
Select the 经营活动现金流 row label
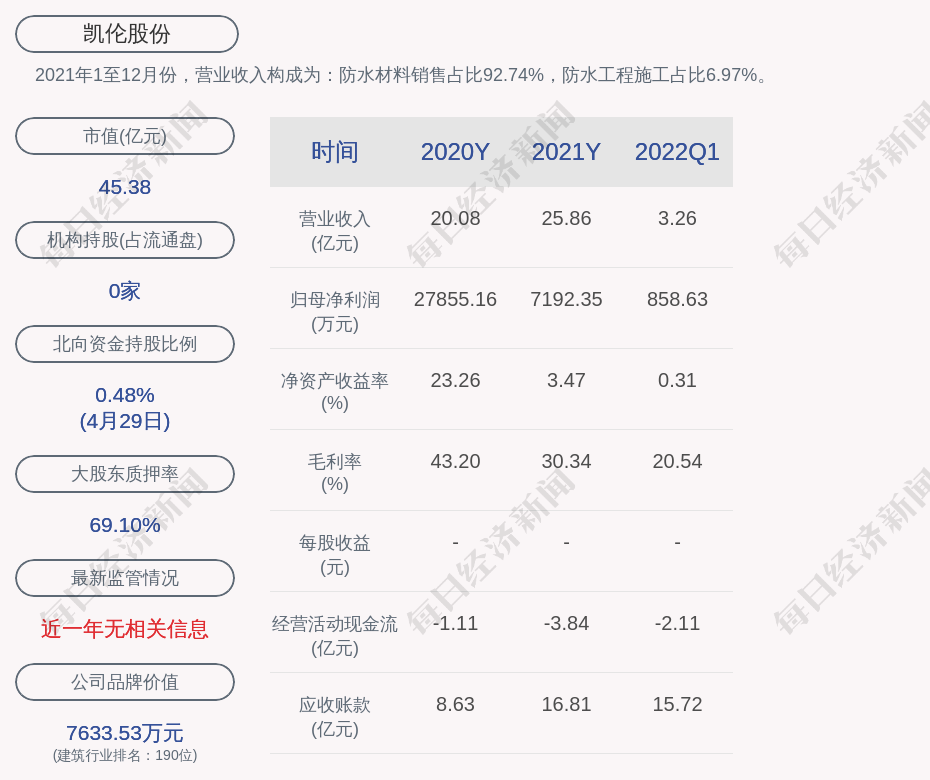tap(335, 636)
